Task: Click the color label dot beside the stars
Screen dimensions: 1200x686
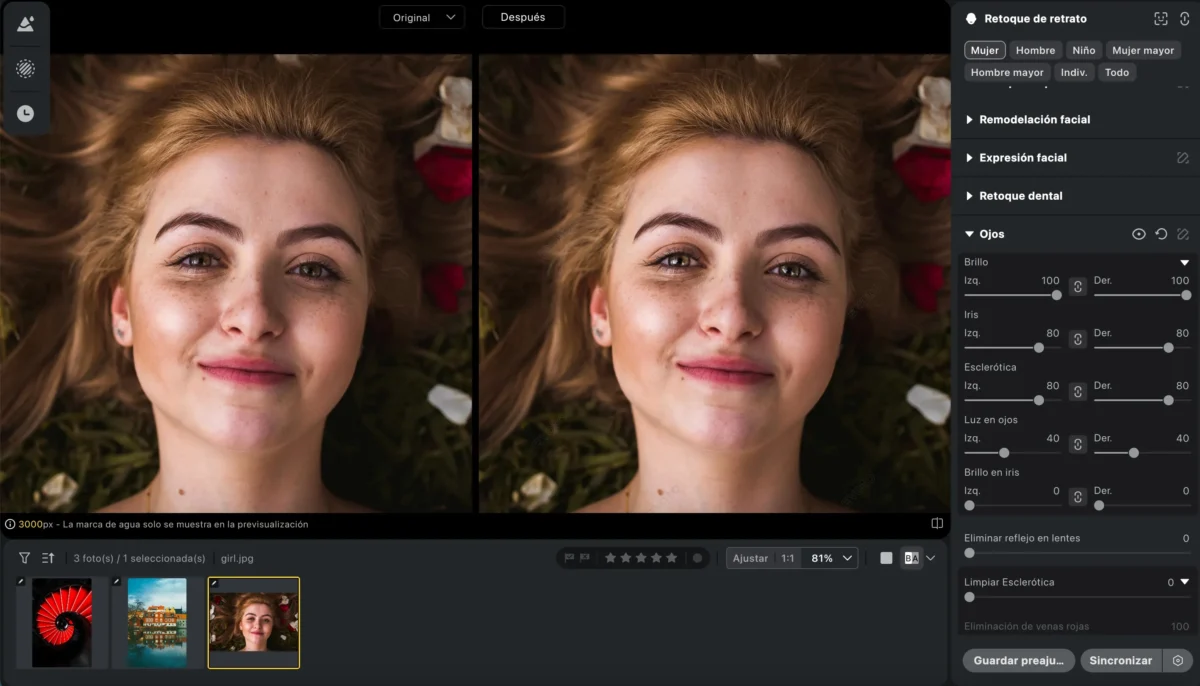Action: point(697,558)
